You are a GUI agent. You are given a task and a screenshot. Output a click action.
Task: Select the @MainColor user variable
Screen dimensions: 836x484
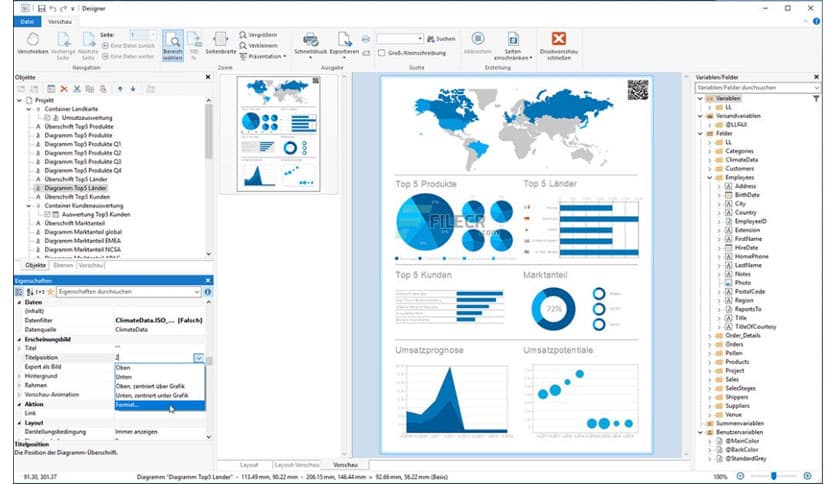point(742,441)
